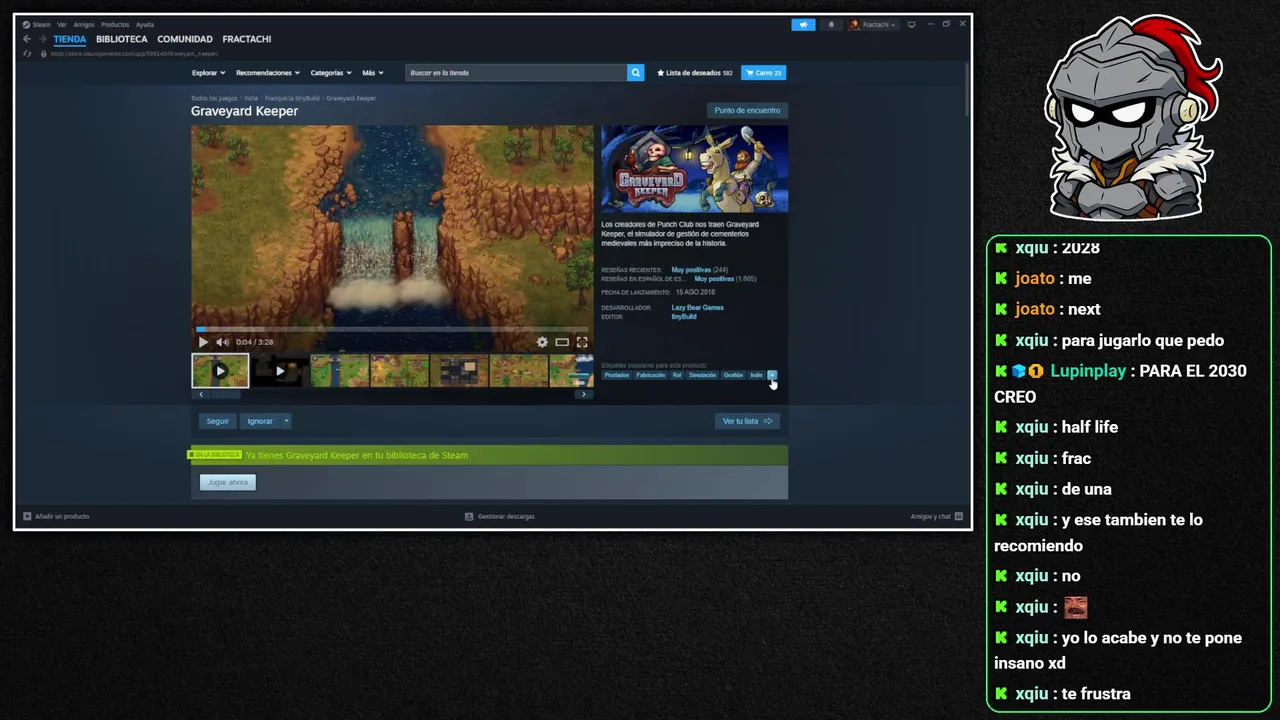Open the Ver menu
1280x720 pixels.
[x=62, y=24]
